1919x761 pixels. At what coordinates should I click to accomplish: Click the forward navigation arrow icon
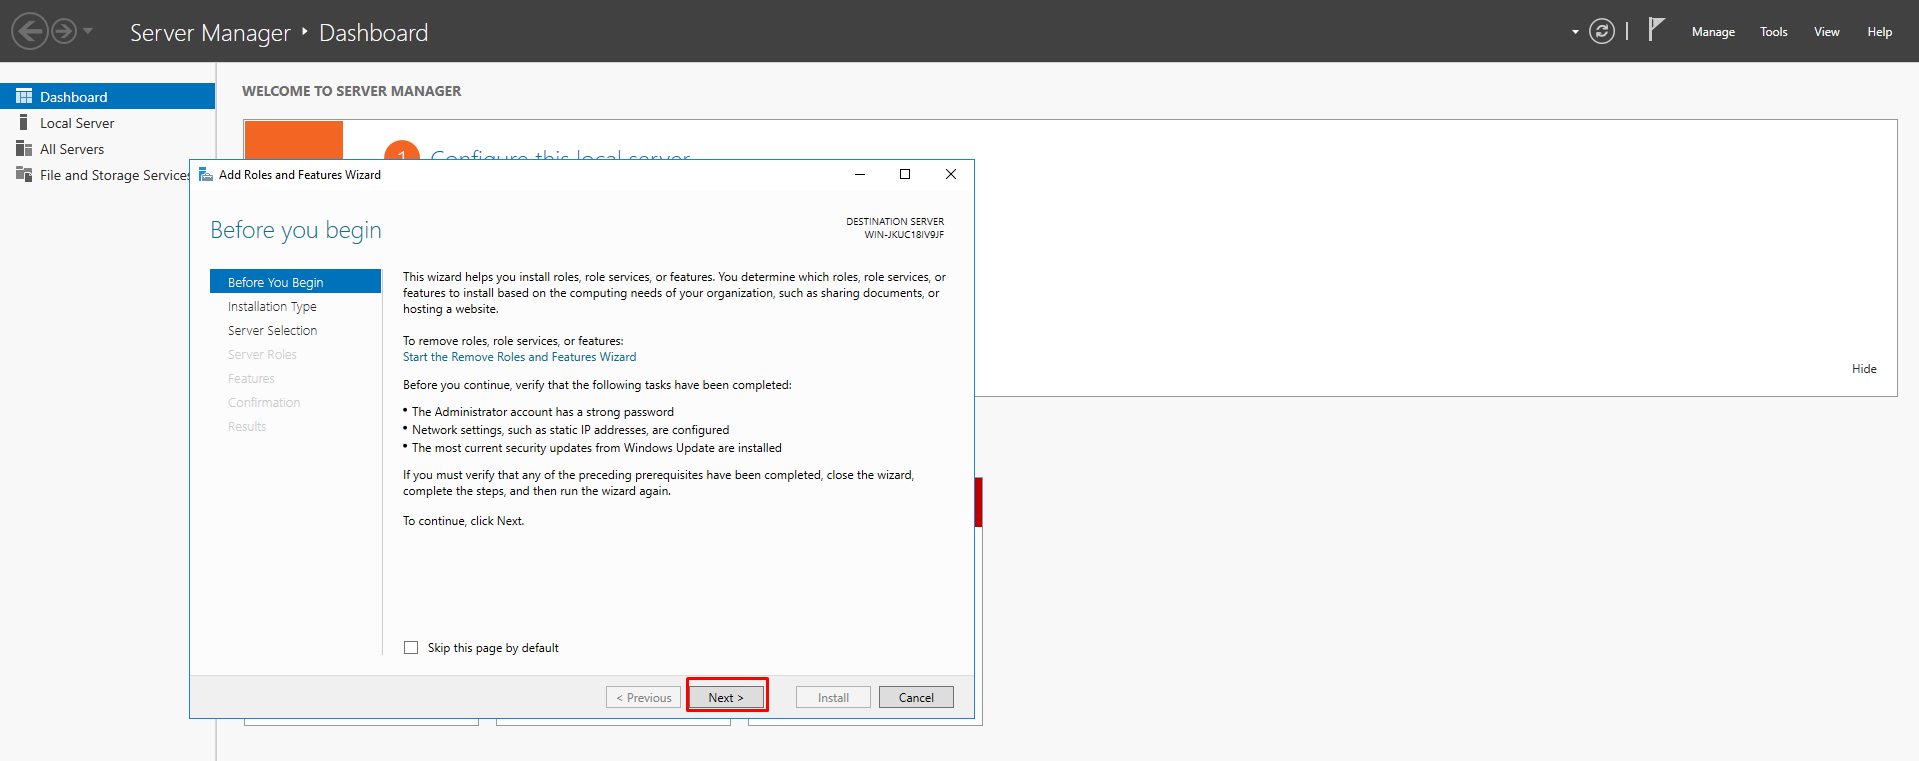[x=64, y=31]
